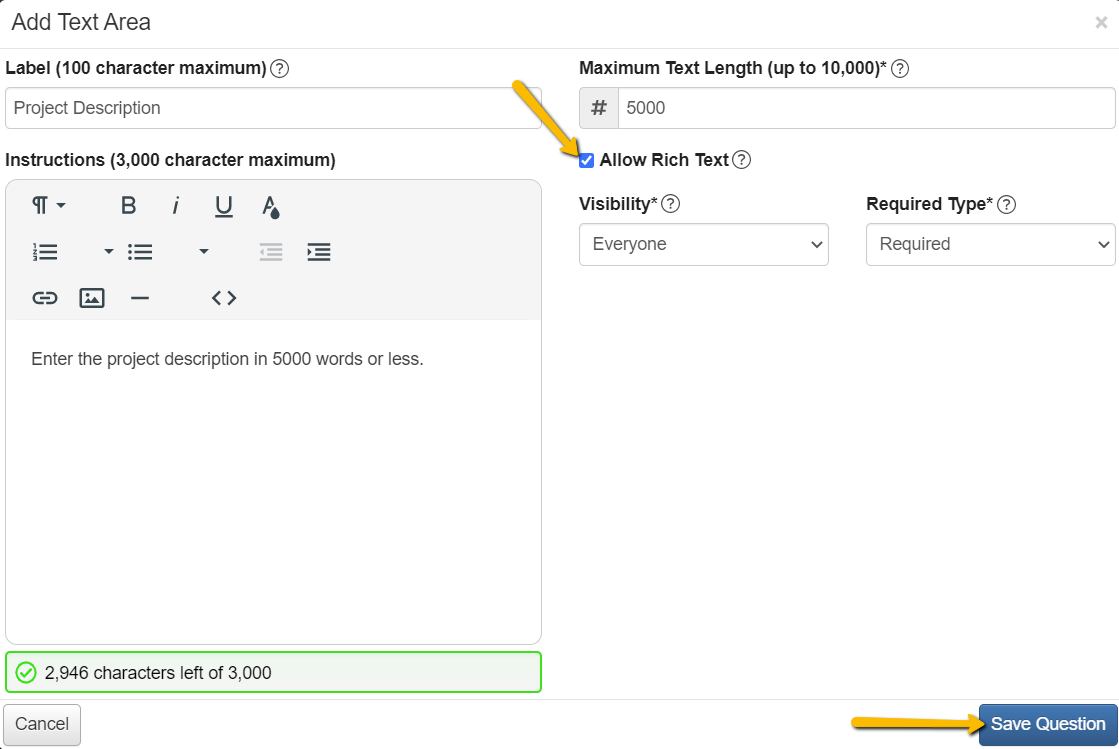The width and height of the screenshot is (1119, 749).
Task: Open the Visibility dropdown
Action: (703, 244)
